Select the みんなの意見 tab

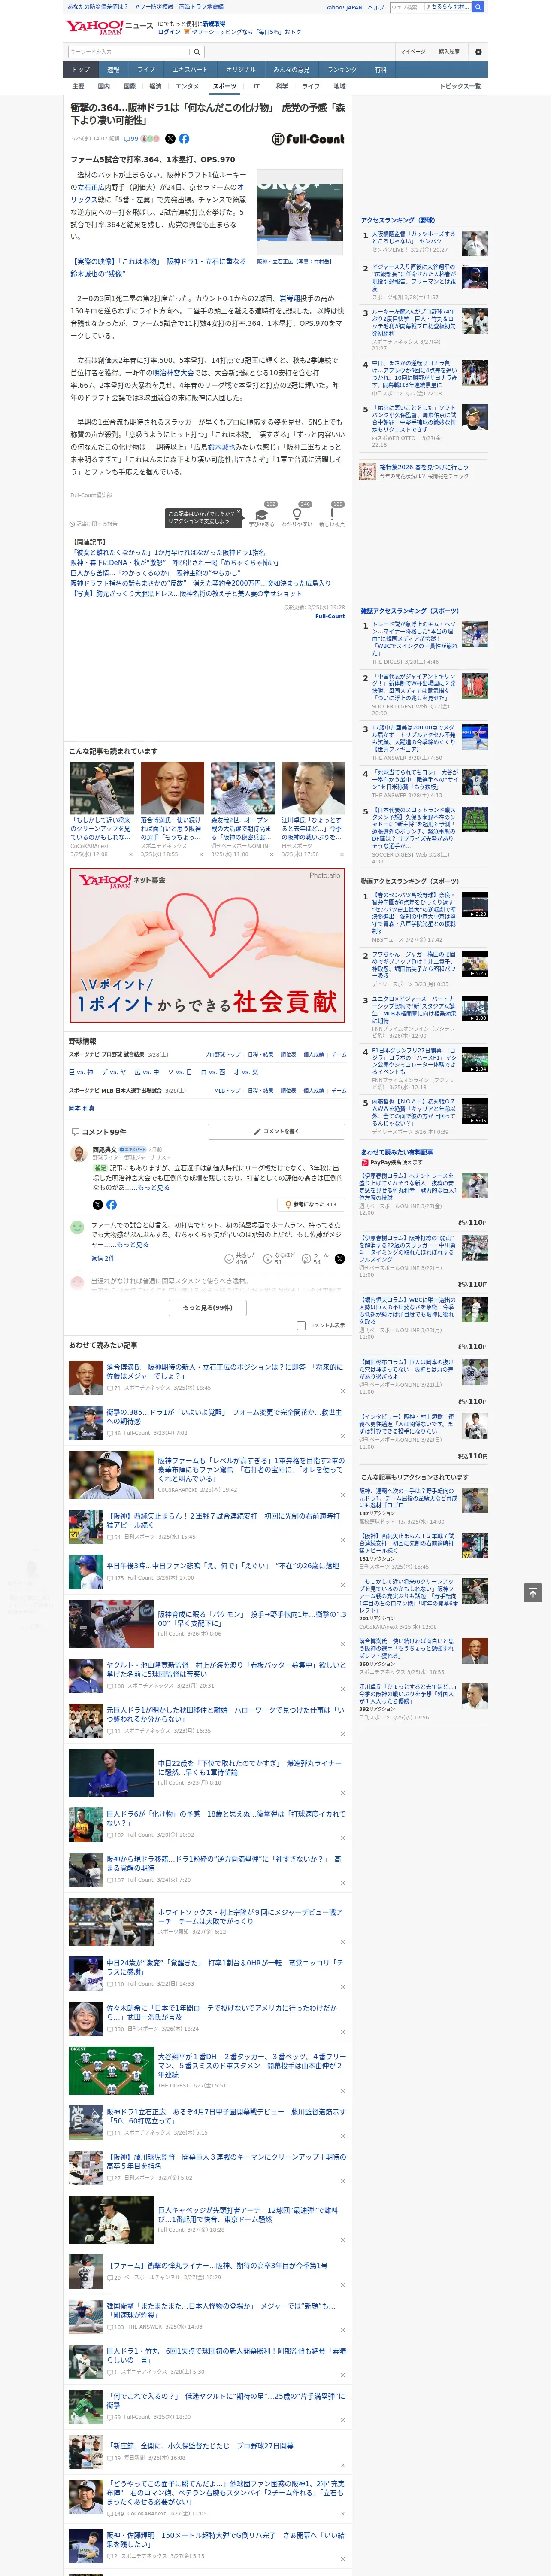coord(292,69)
